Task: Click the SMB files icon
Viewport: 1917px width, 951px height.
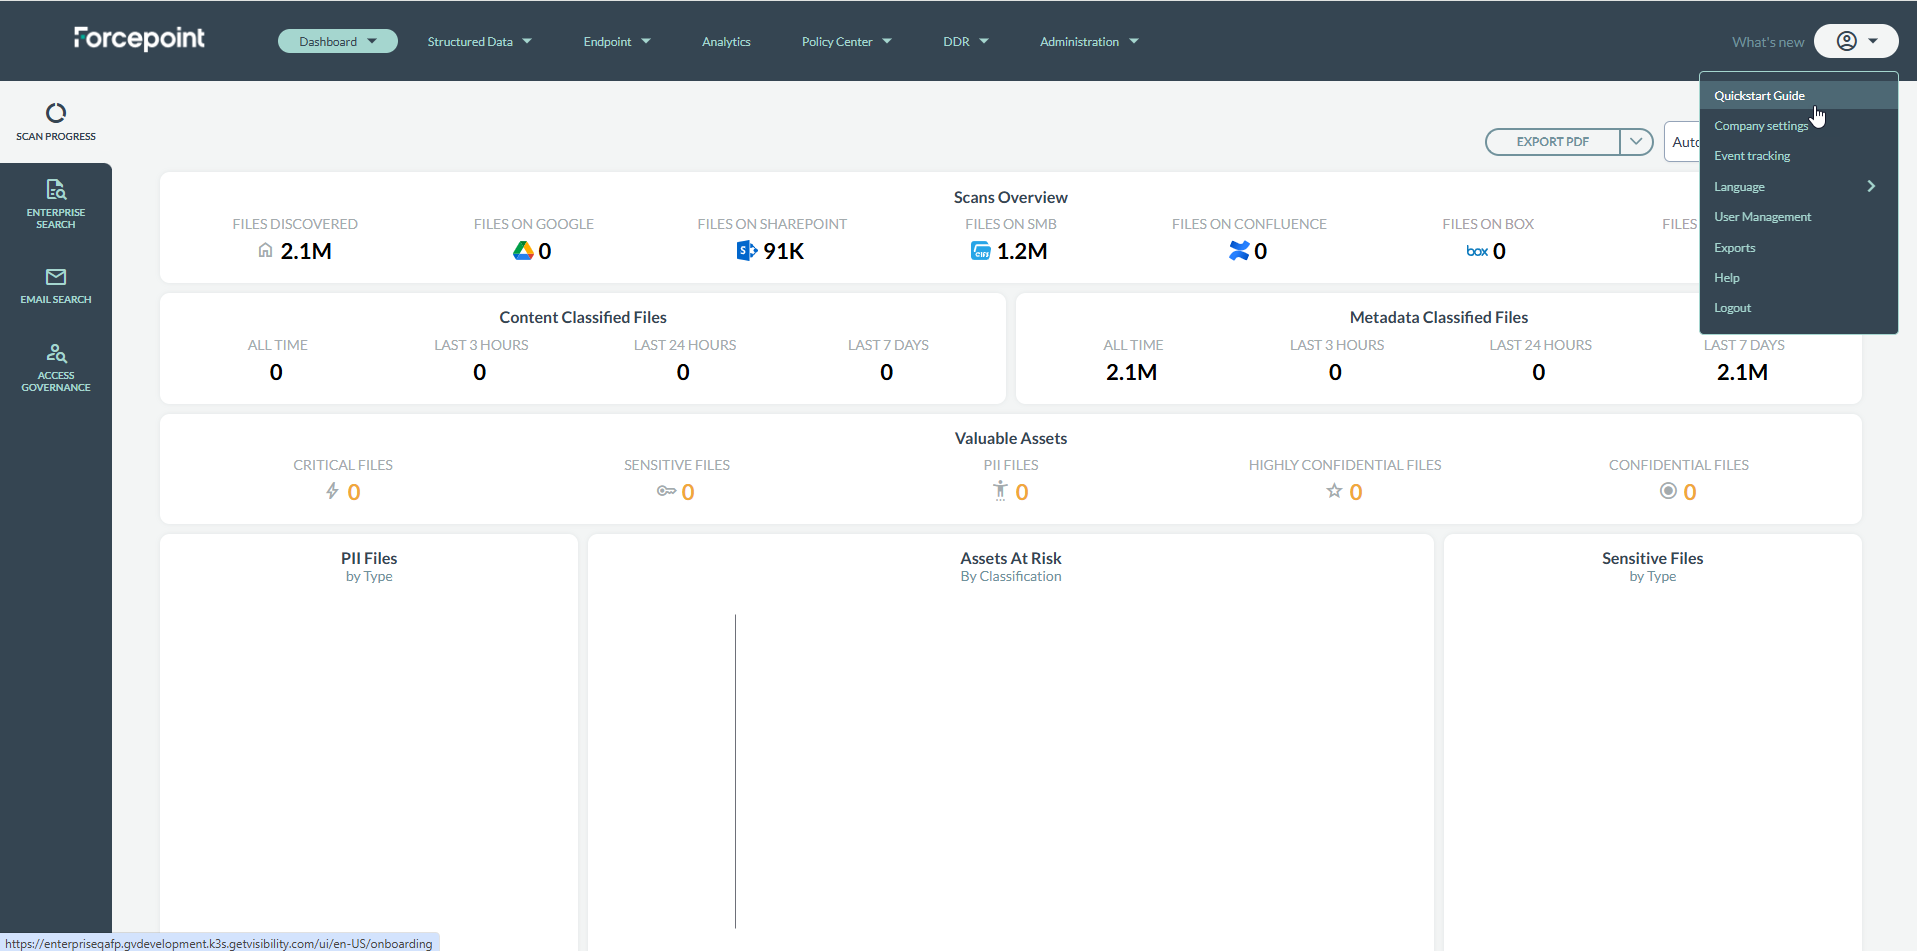Action: 980,251
